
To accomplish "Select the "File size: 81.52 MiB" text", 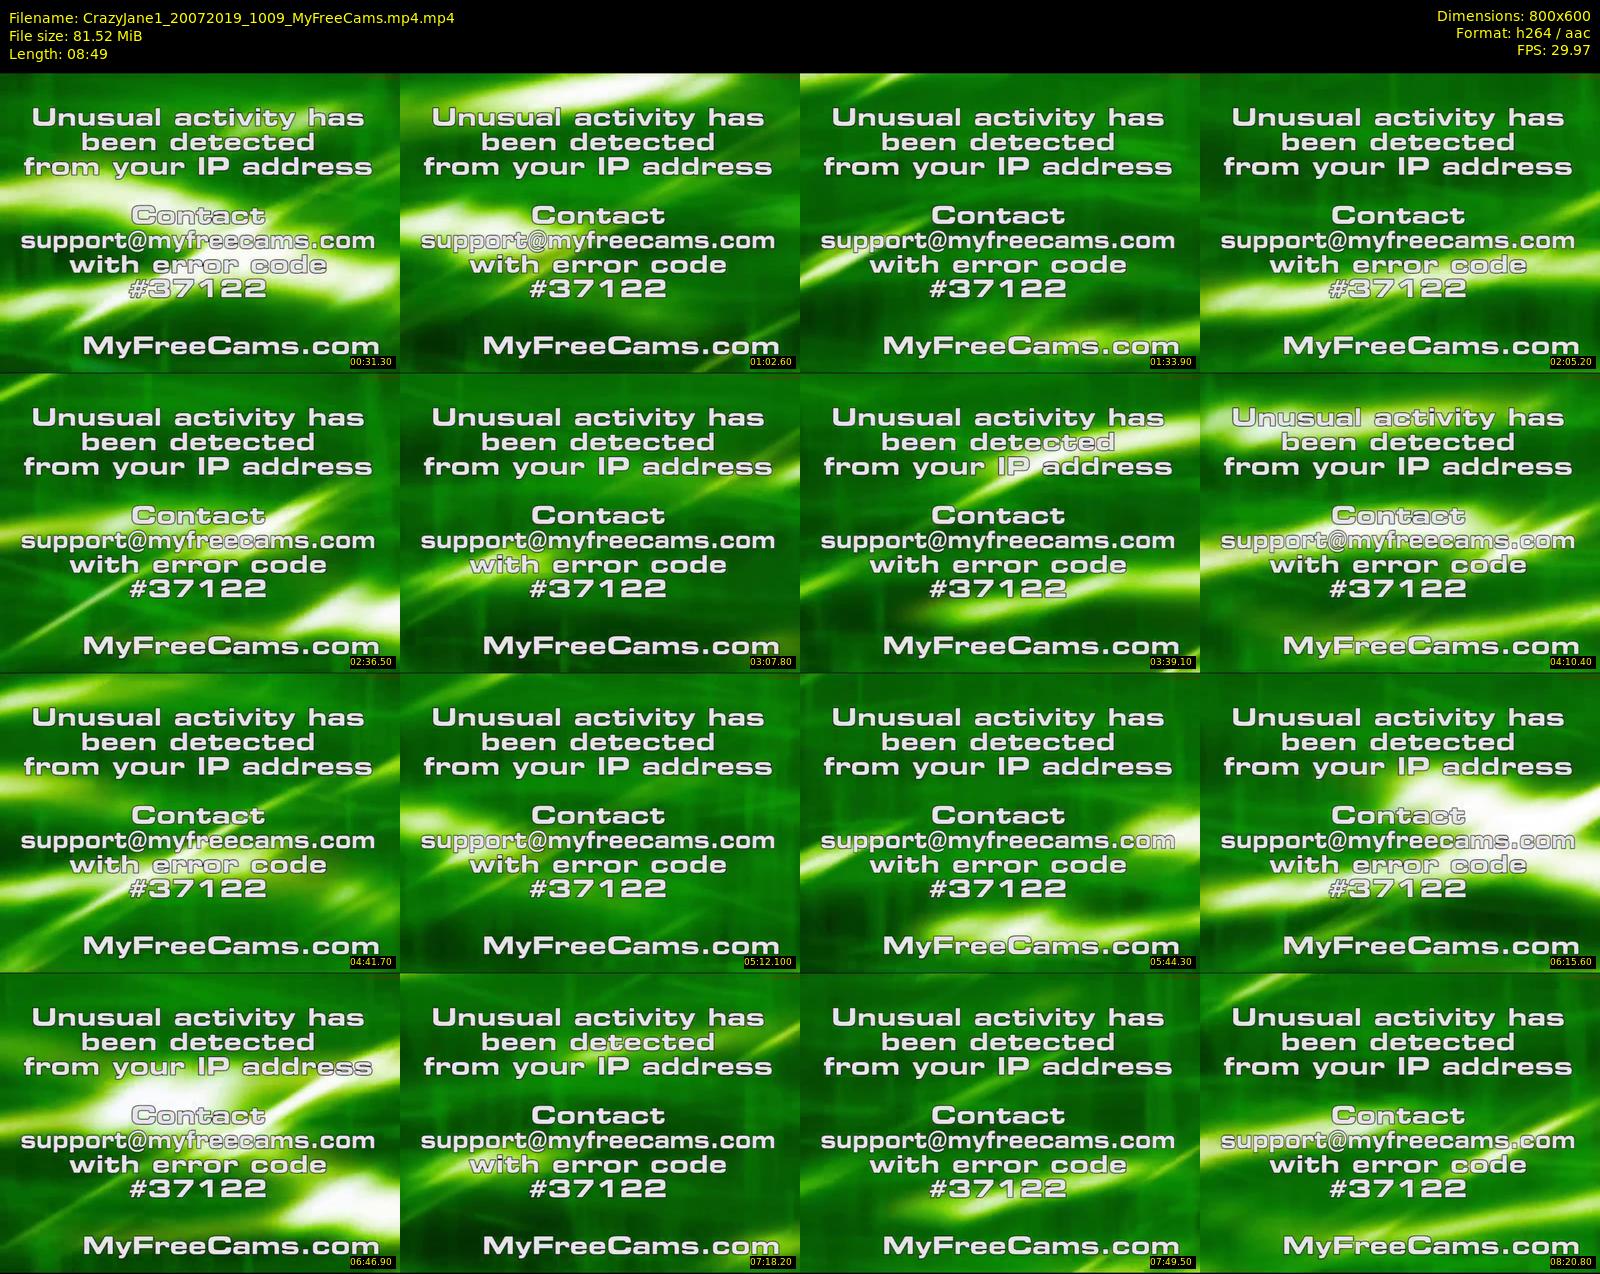I will tap(76, 36).
